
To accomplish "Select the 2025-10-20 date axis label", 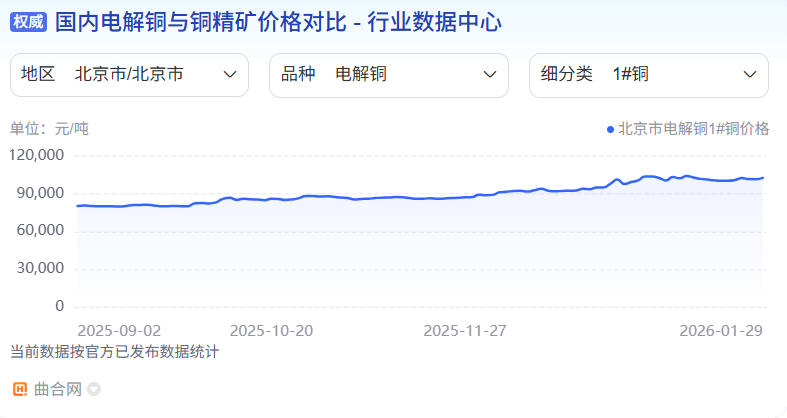I will pyautogui.click(x=272, y=330).
